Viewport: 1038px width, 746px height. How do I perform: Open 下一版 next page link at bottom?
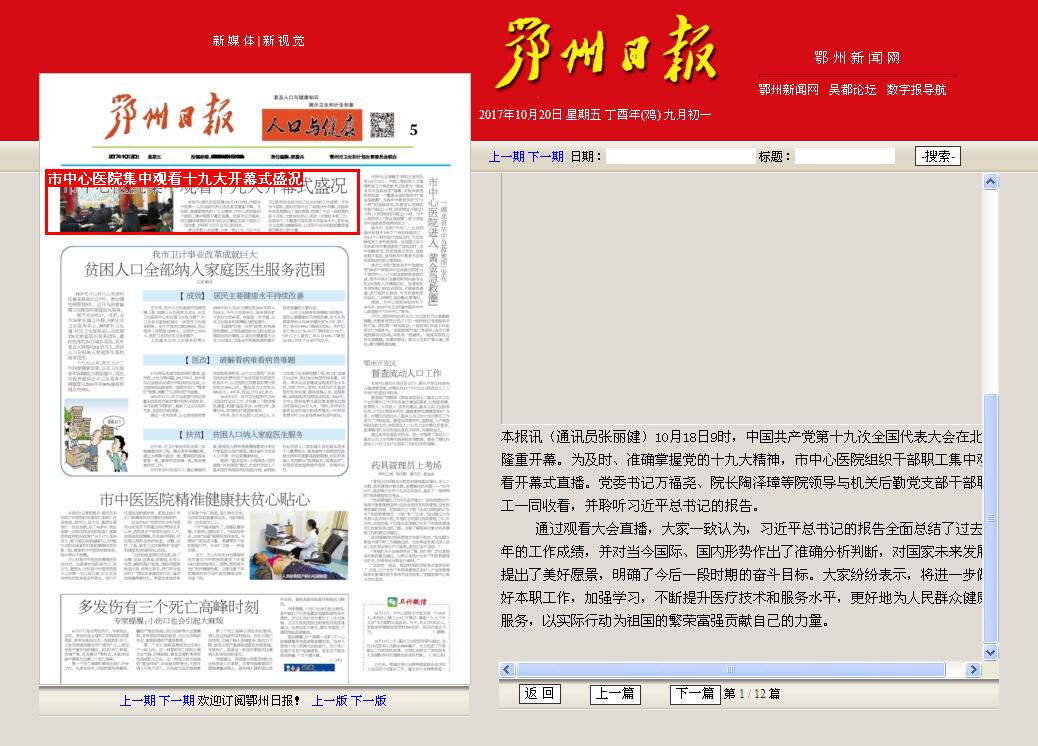click(369, 700)
